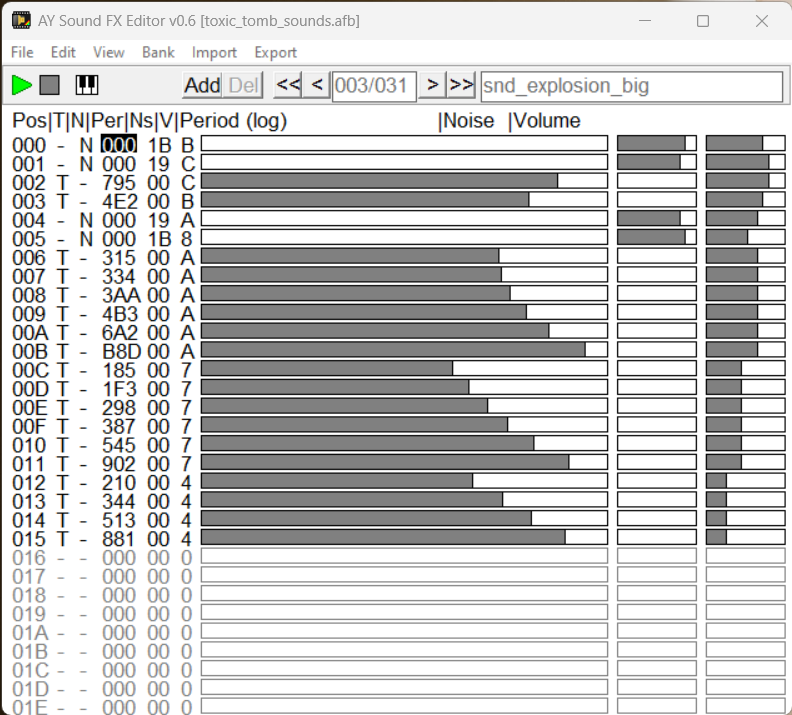Click position label 013
Screen dimensions: 792x715
click(29, 502)
